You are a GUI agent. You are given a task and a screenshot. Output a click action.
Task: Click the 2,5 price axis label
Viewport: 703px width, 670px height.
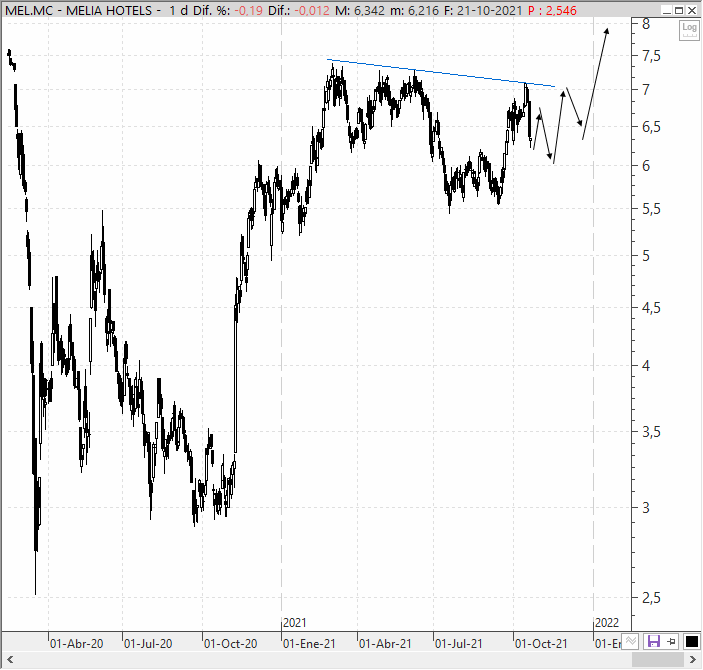651,597
